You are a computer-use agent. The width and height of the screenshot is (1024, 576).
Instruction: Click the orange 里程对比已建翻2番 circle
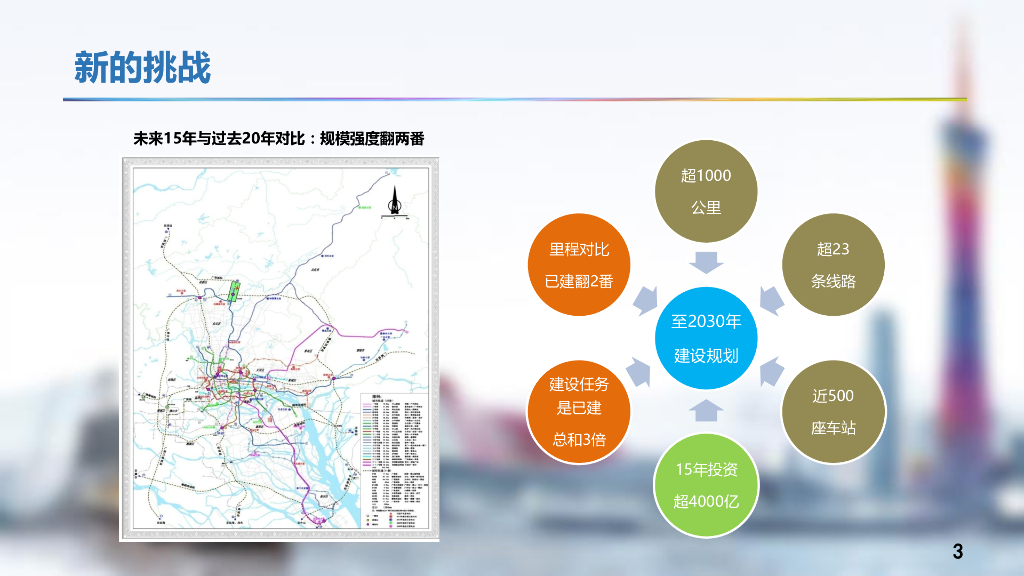(579, 264)
